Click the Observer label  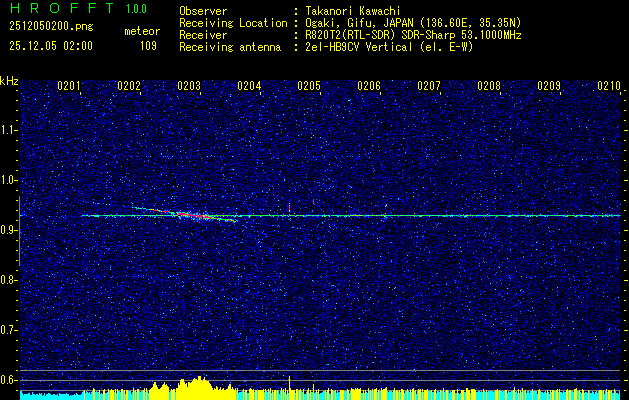203,11
